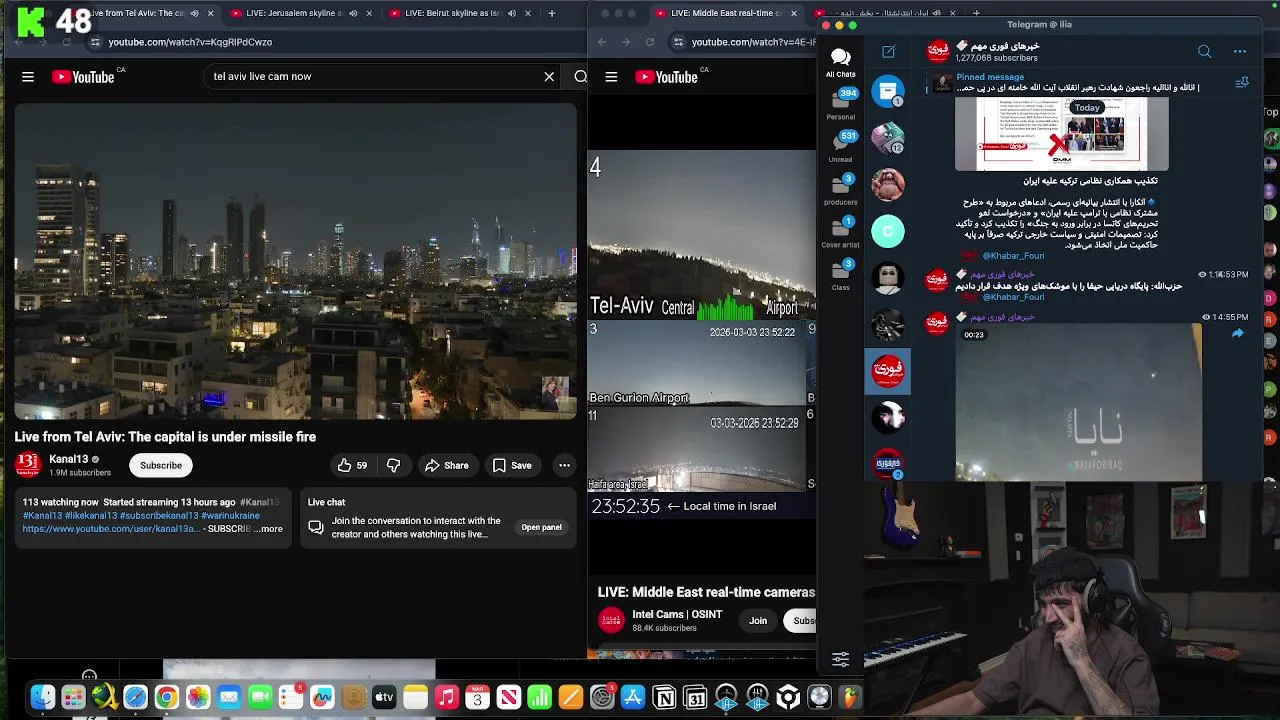Viewport: 1280px width, 720px height.
Task: Open Telegram All Chats folder
Action: pos(841,62)
